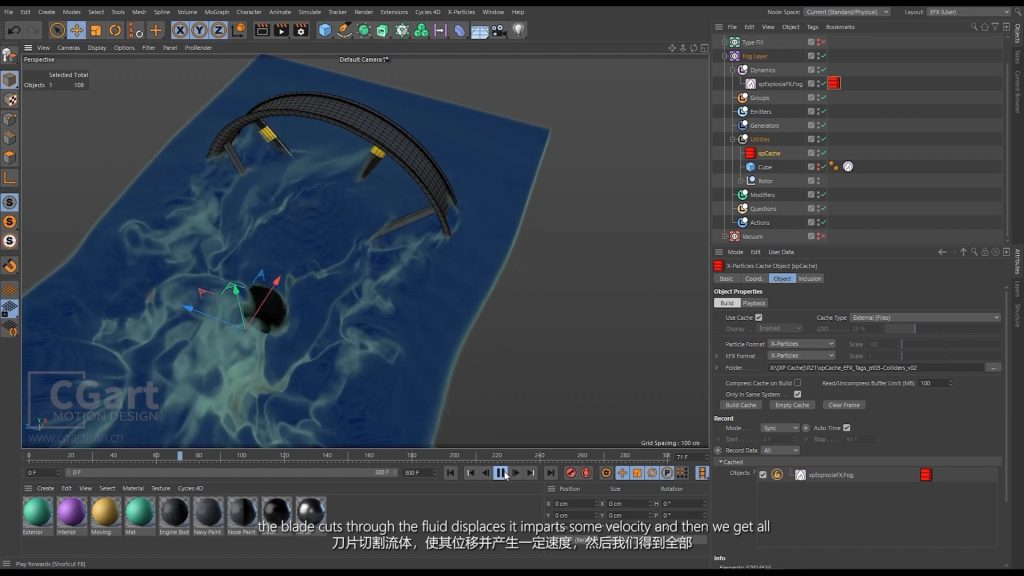Toggle Type Fill layer enable mark
This screenshot has height=576, width=1024.
(823, 42)
